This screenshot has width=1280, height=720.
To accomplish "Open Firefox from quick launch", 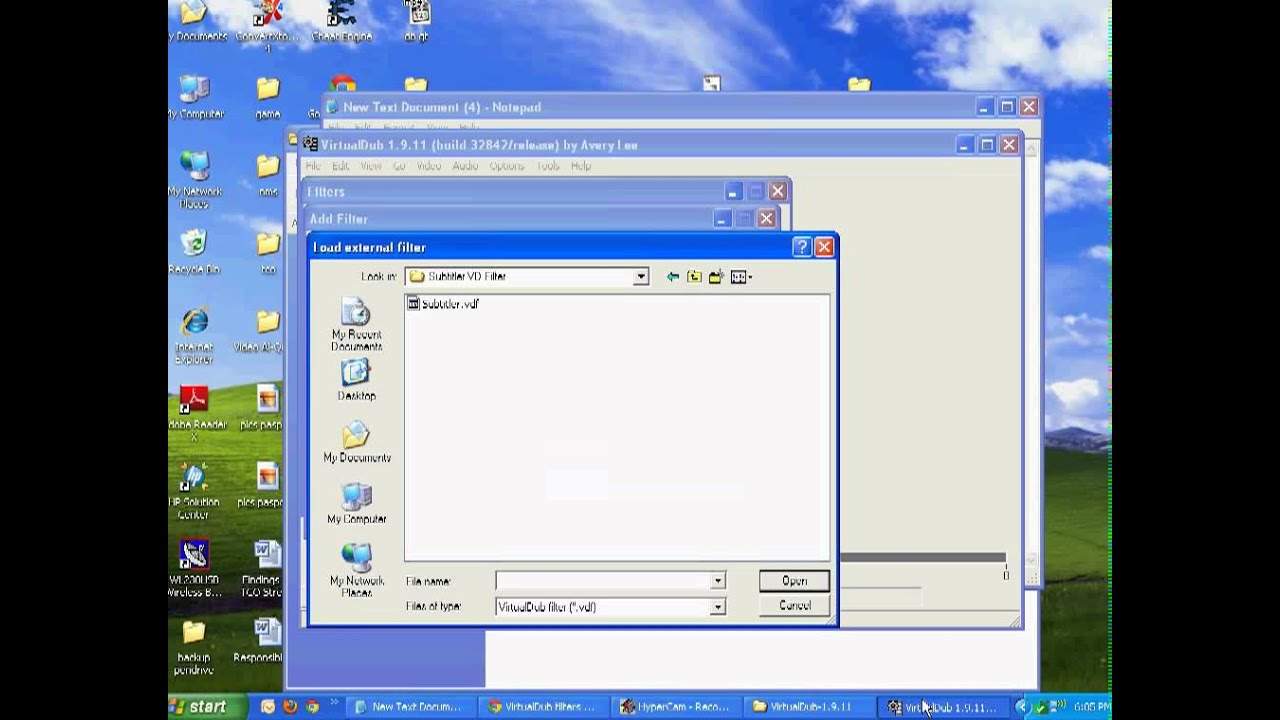I will [290, 706].
